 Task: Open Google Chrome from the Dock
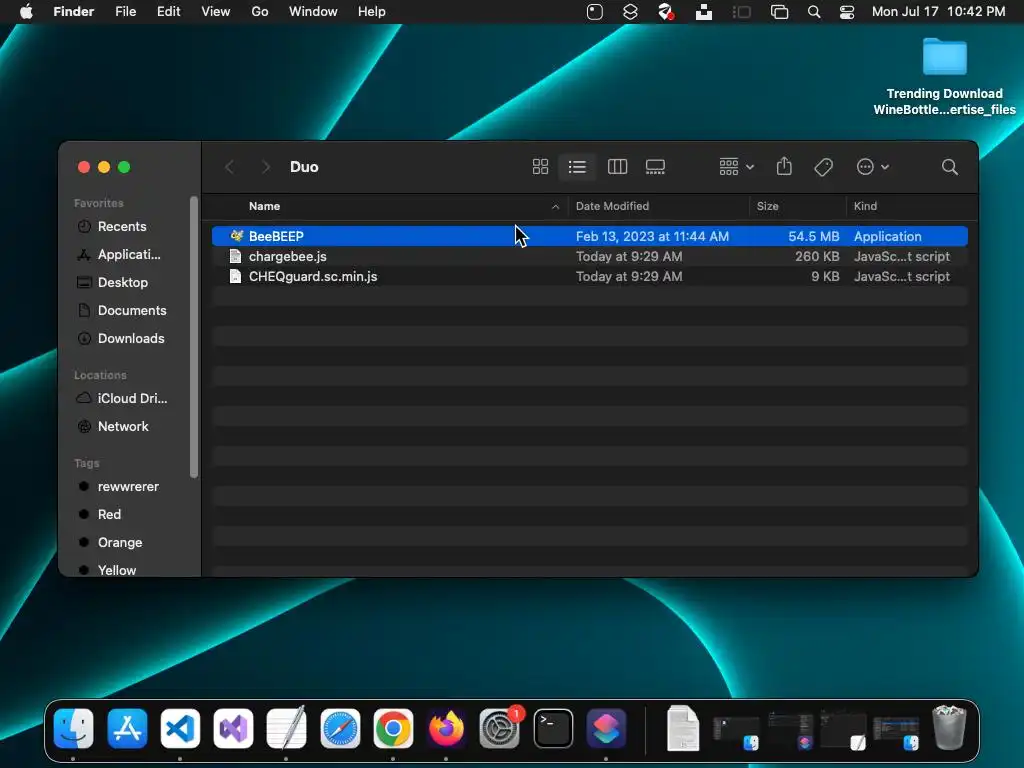[393, 728]
